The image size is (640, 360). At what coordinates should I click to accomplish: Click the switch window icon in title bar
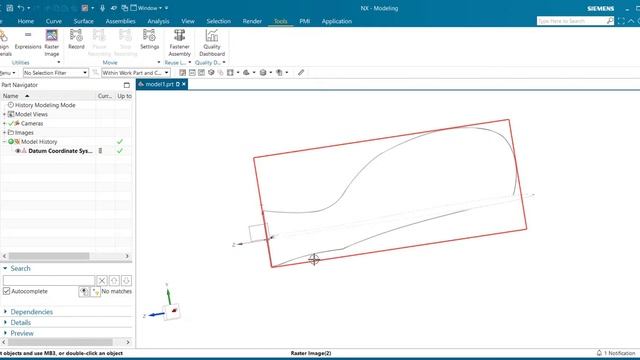pyautogui.click(x=124, y=8)
